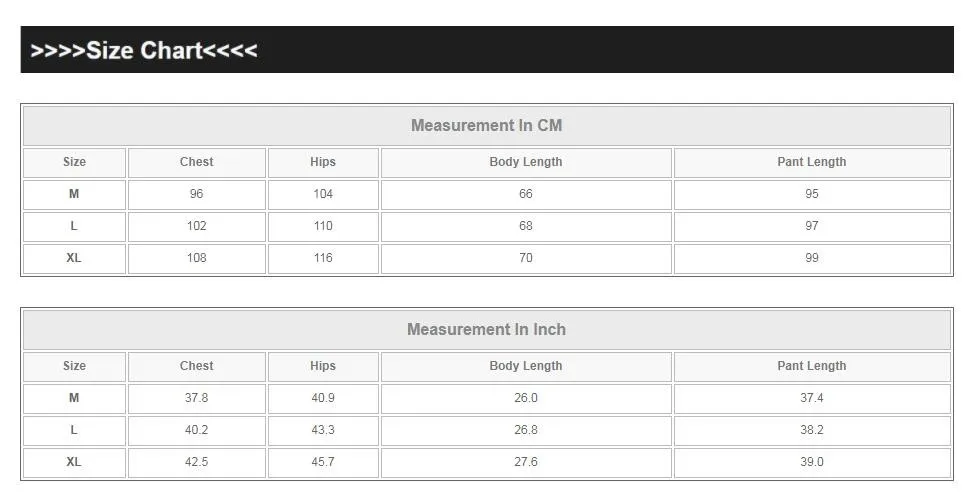Select the Measurement In CM table header
970x494 pixels.
pos(486,126)
